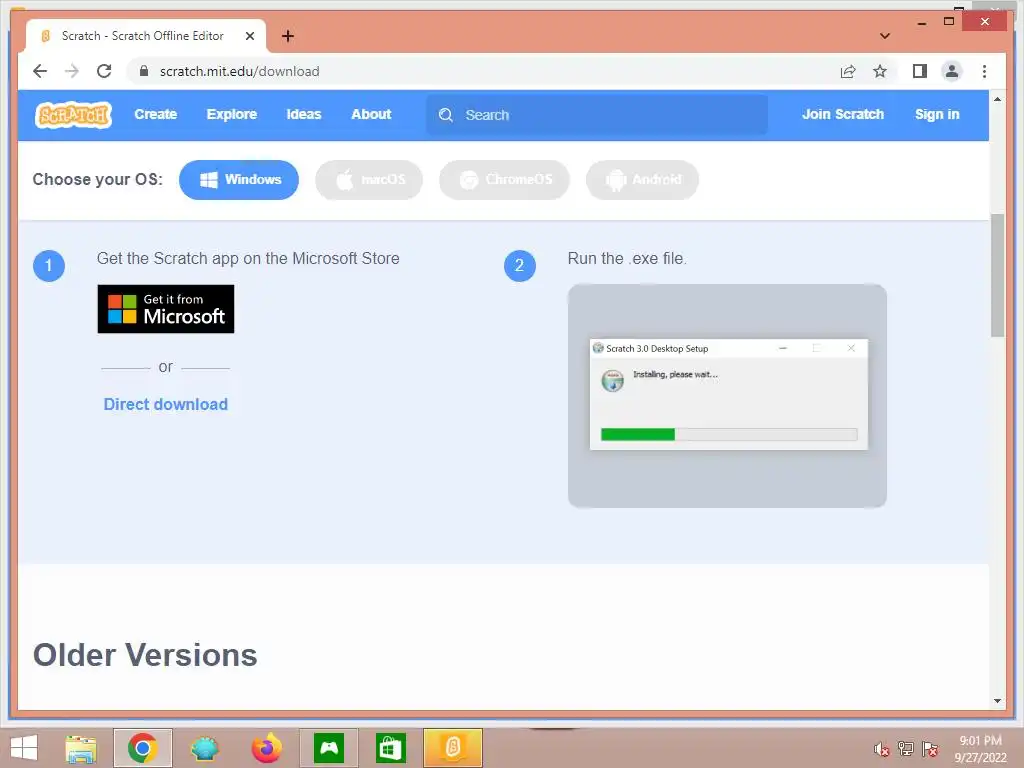Click Sign in
Screen dimensions: 1024x768
coord(936,114)
